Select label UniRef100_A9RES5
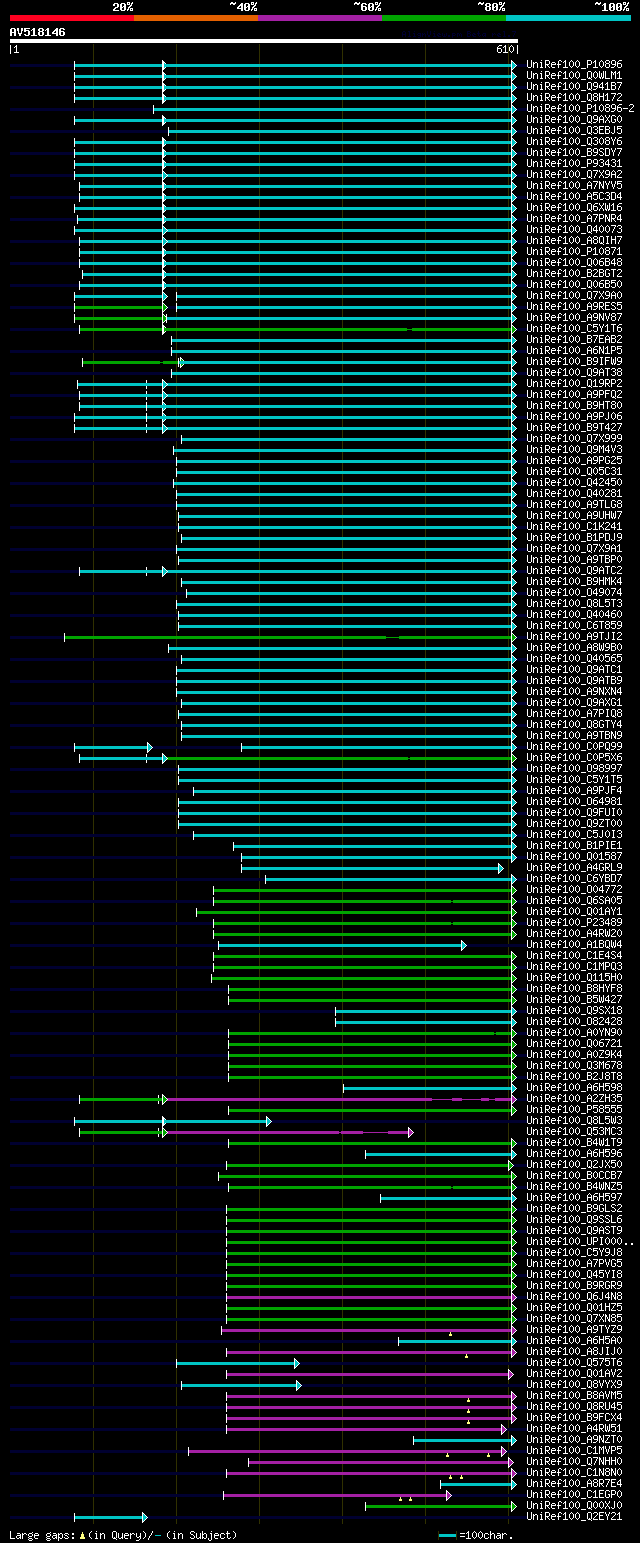The height and width of the screenshot is (1543, 640). click(574, 307)
